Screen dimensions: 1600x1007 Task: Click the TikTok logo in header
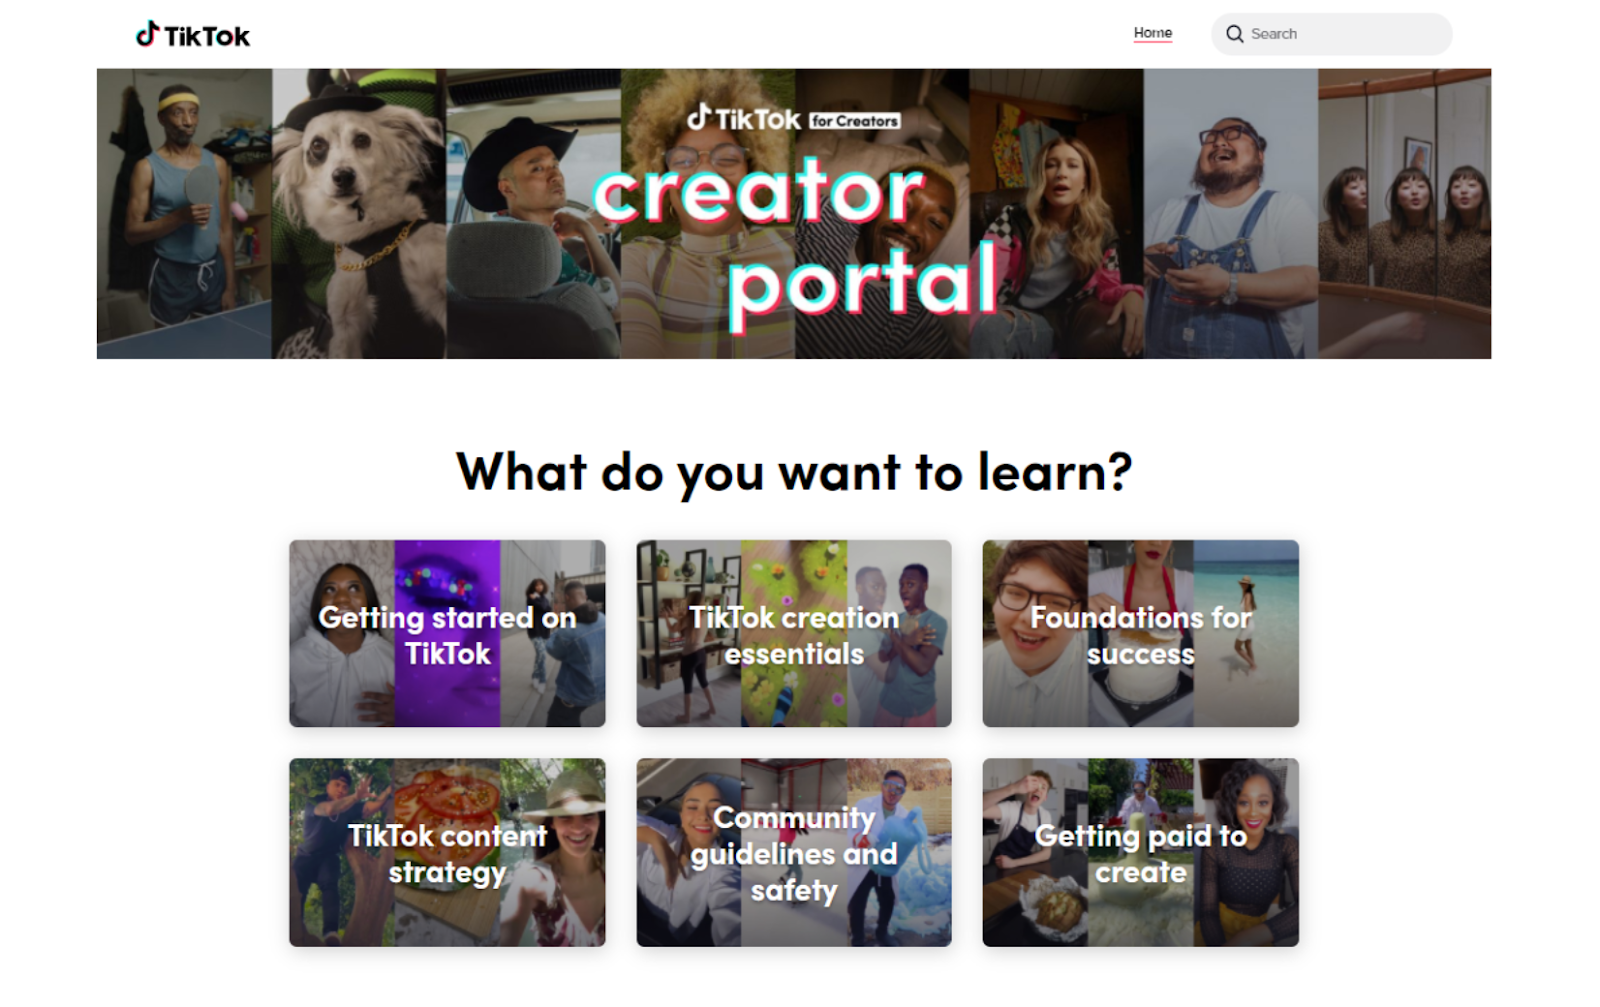[193, 35]
